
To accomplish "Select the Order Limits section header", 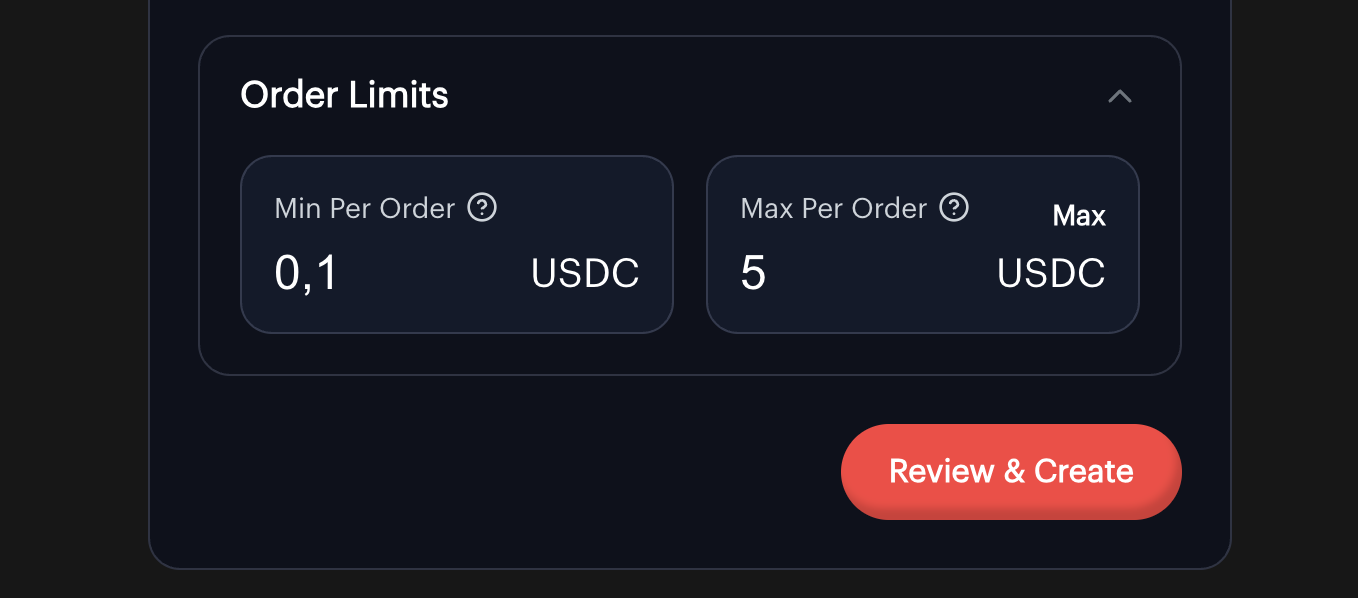I will tap(344, 94).
